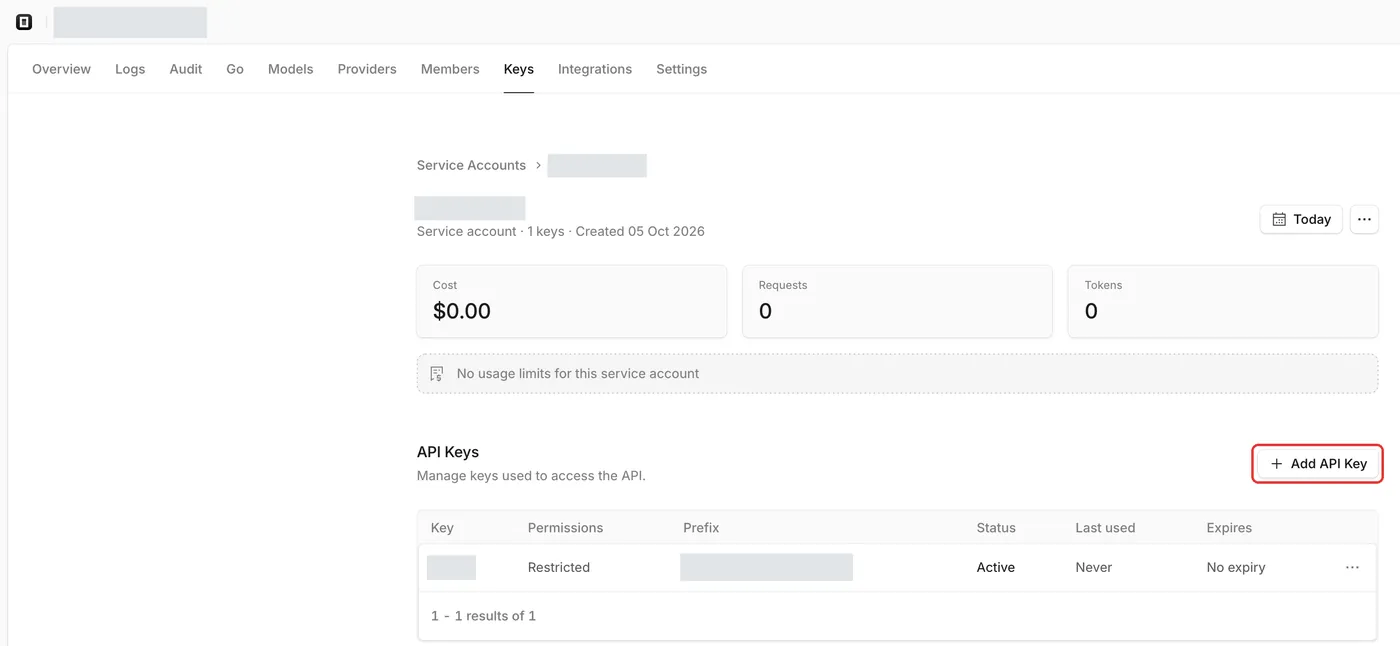Click the usage limits receipt icon
Image resolution: width=1400 pixels, height=646 pixels.
coord(436,373)
